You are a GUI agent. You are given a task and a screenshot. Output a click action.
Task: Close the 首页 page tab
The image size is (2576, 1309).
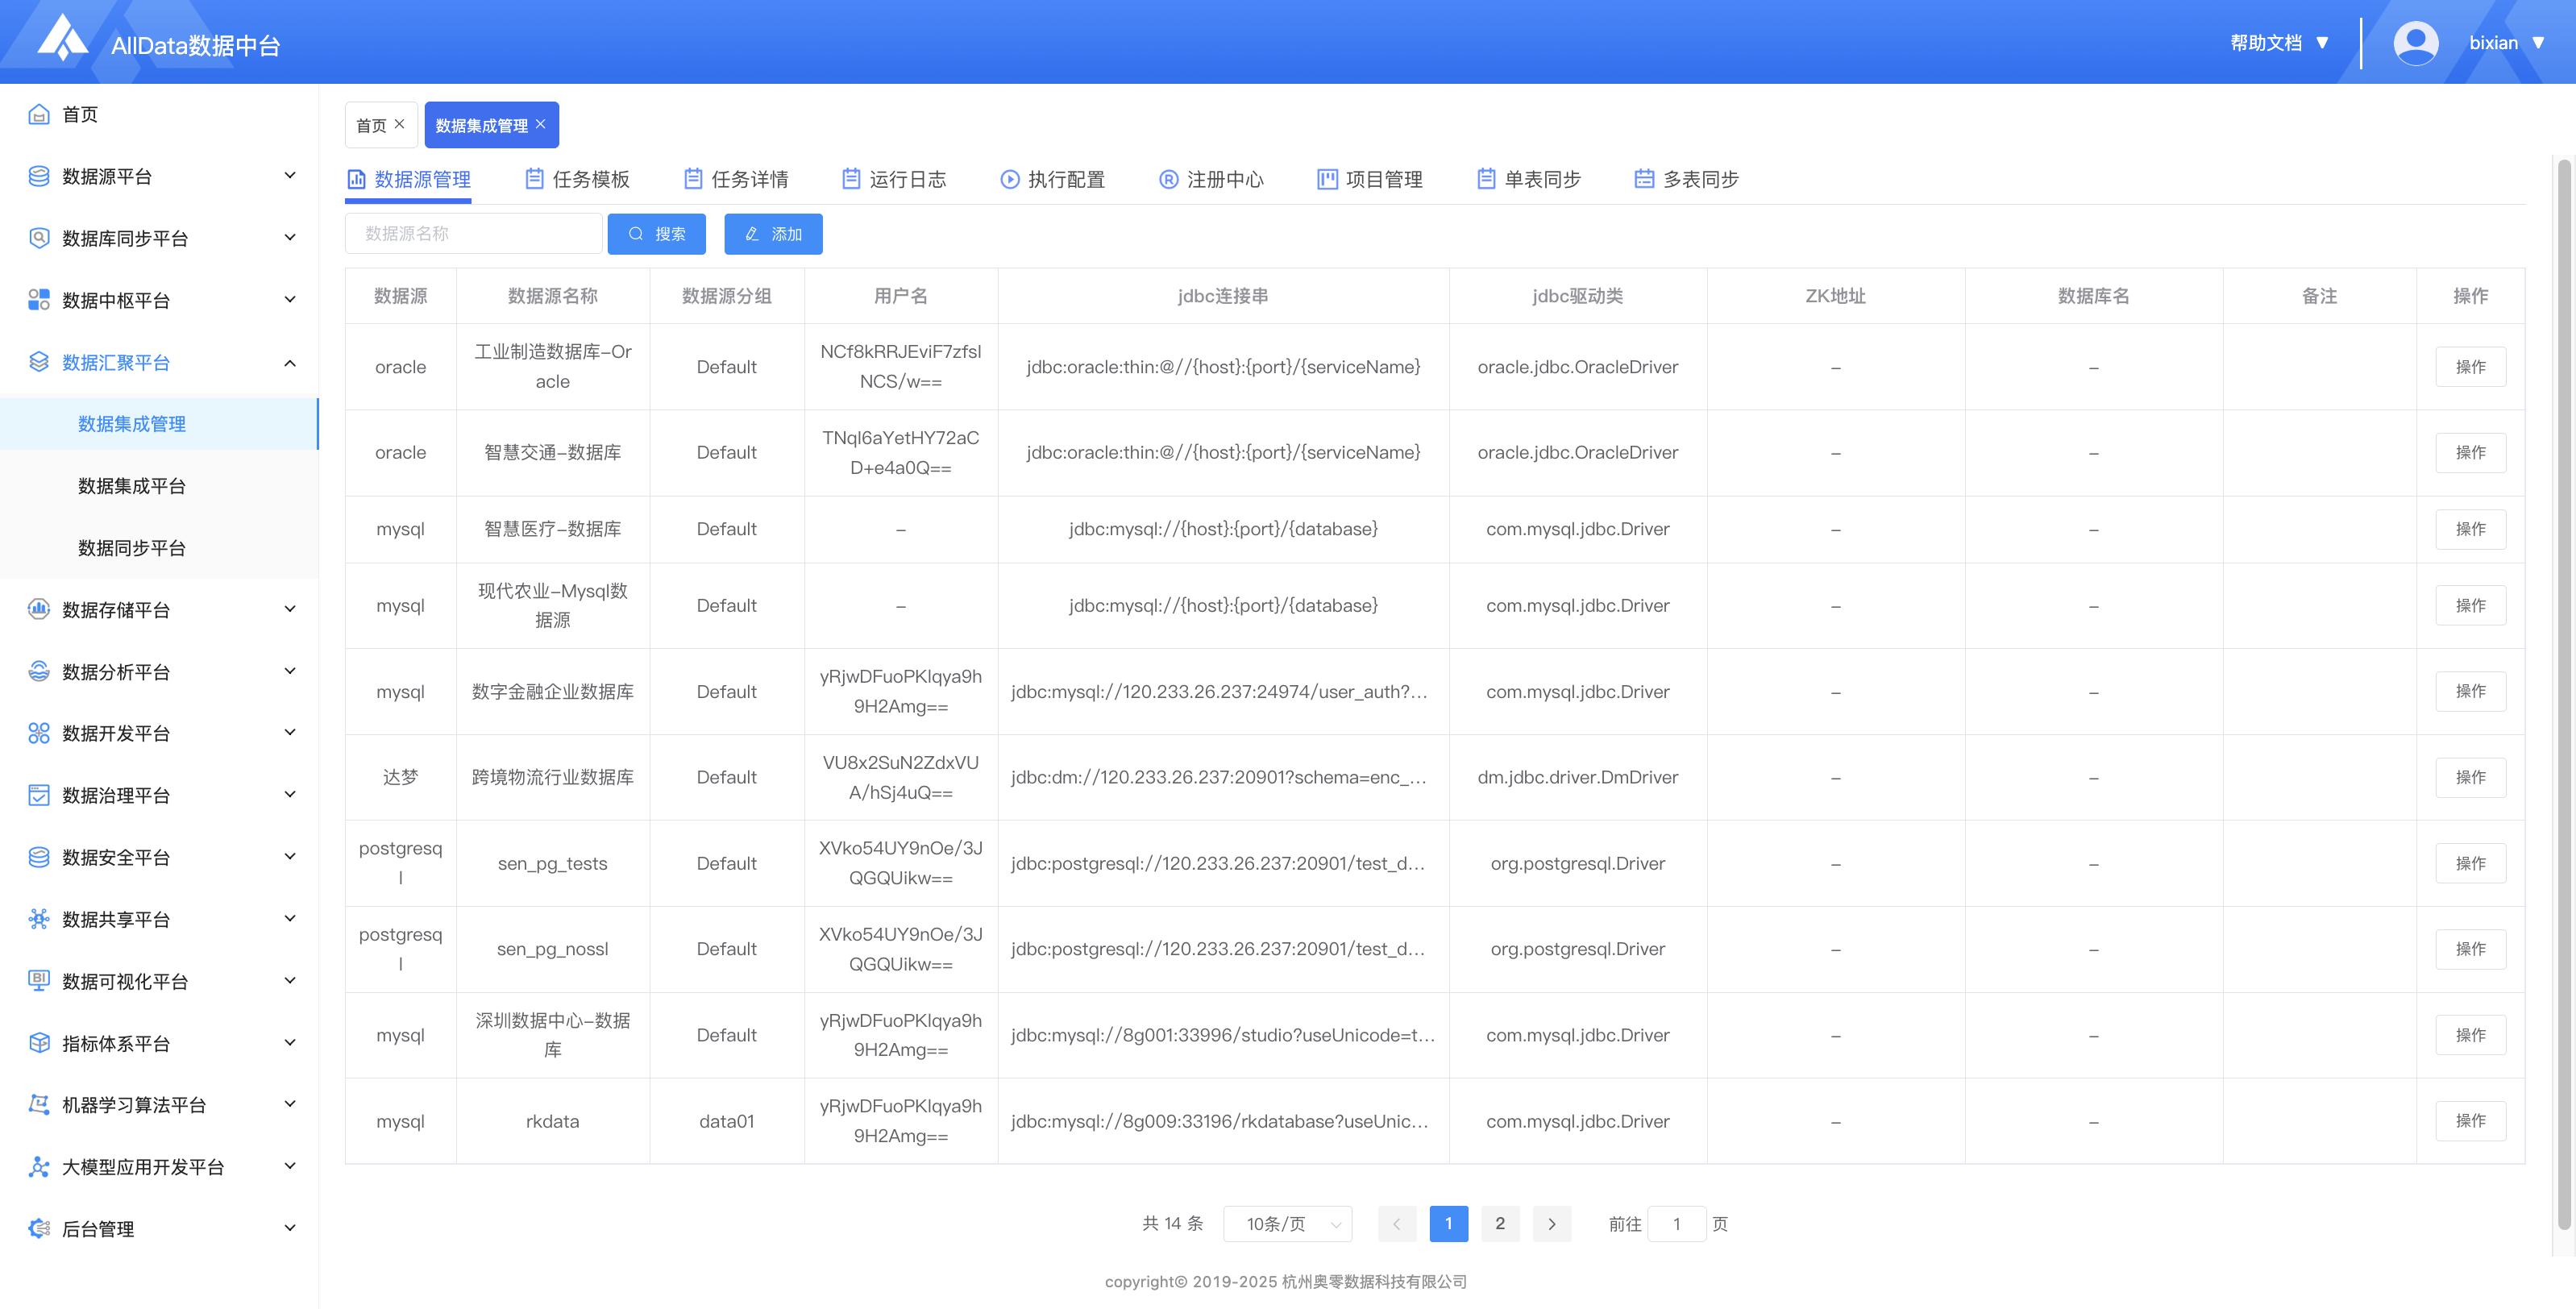400,124
